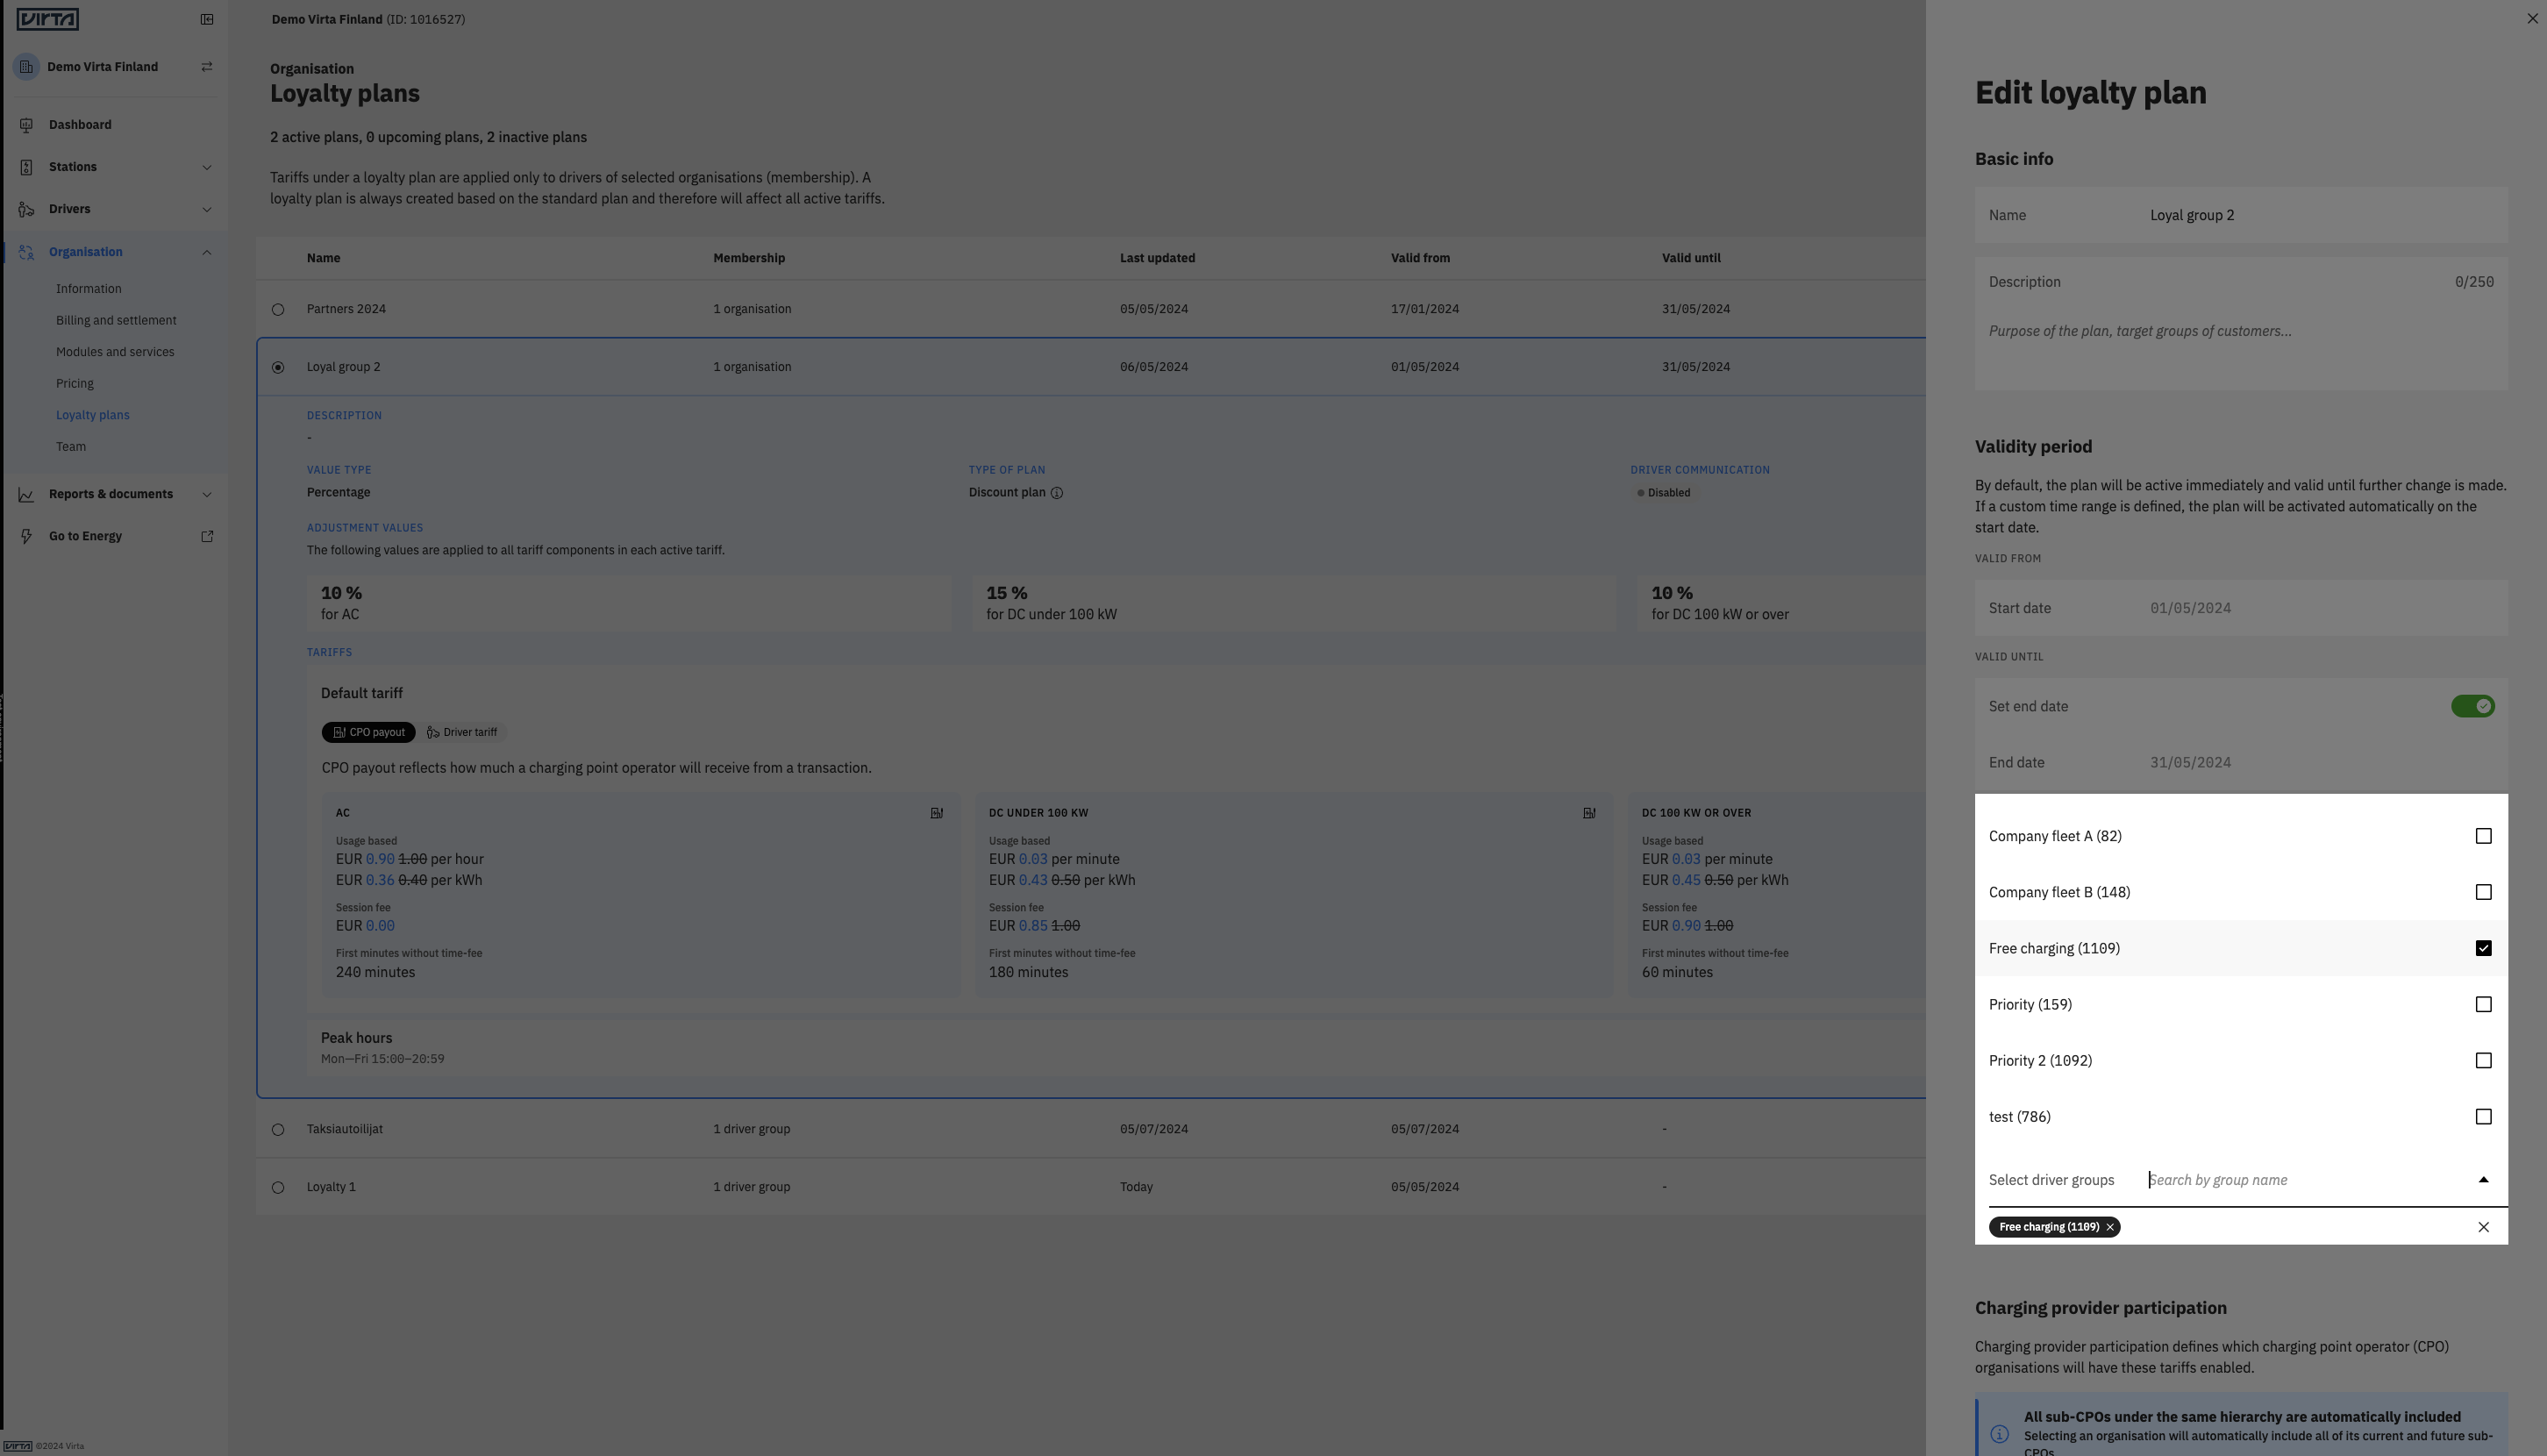Click organisation switch arrows icon
This screenshot has height=1456, width=2547.
[207, 67]
